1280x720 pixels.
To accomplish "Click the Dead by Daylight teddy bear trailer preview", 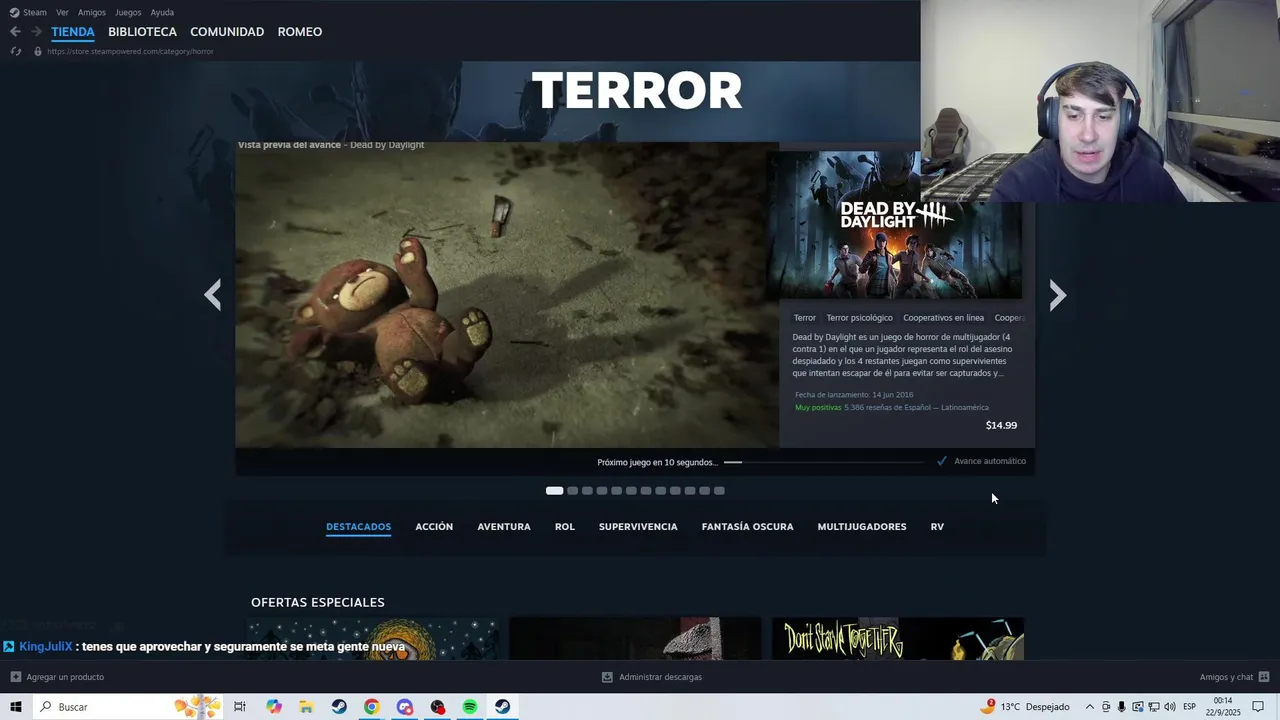I will (x=506, y=295).
